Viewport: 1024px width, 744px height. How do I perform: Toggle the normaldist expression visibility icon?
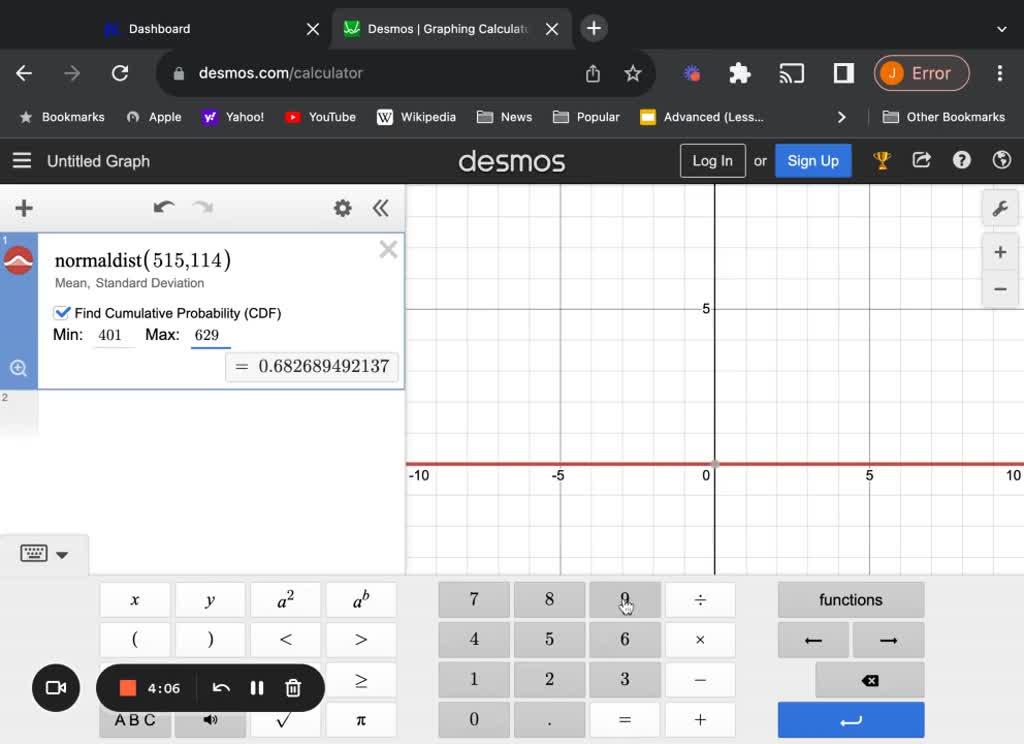(19, 261)
